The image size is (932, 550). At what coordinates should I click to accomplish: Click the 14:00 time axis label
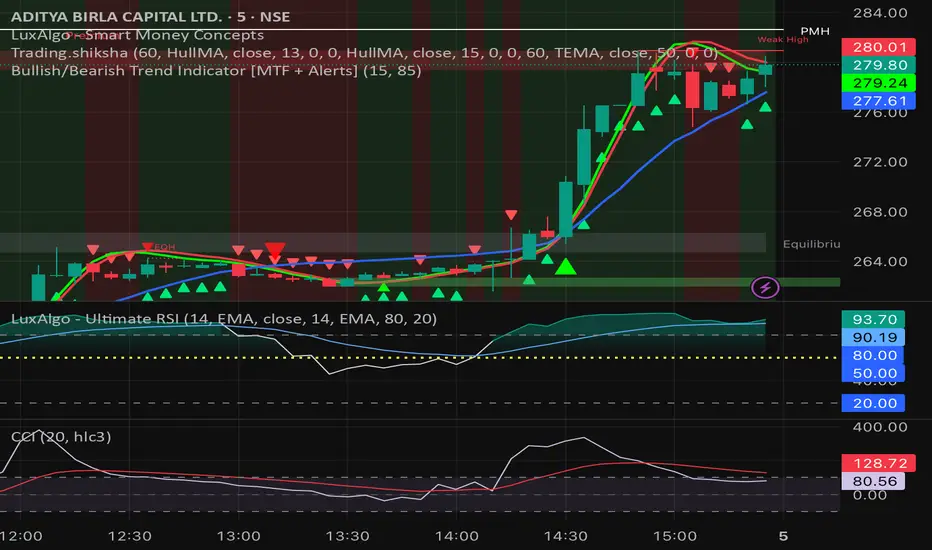click(x=456, y=536)
